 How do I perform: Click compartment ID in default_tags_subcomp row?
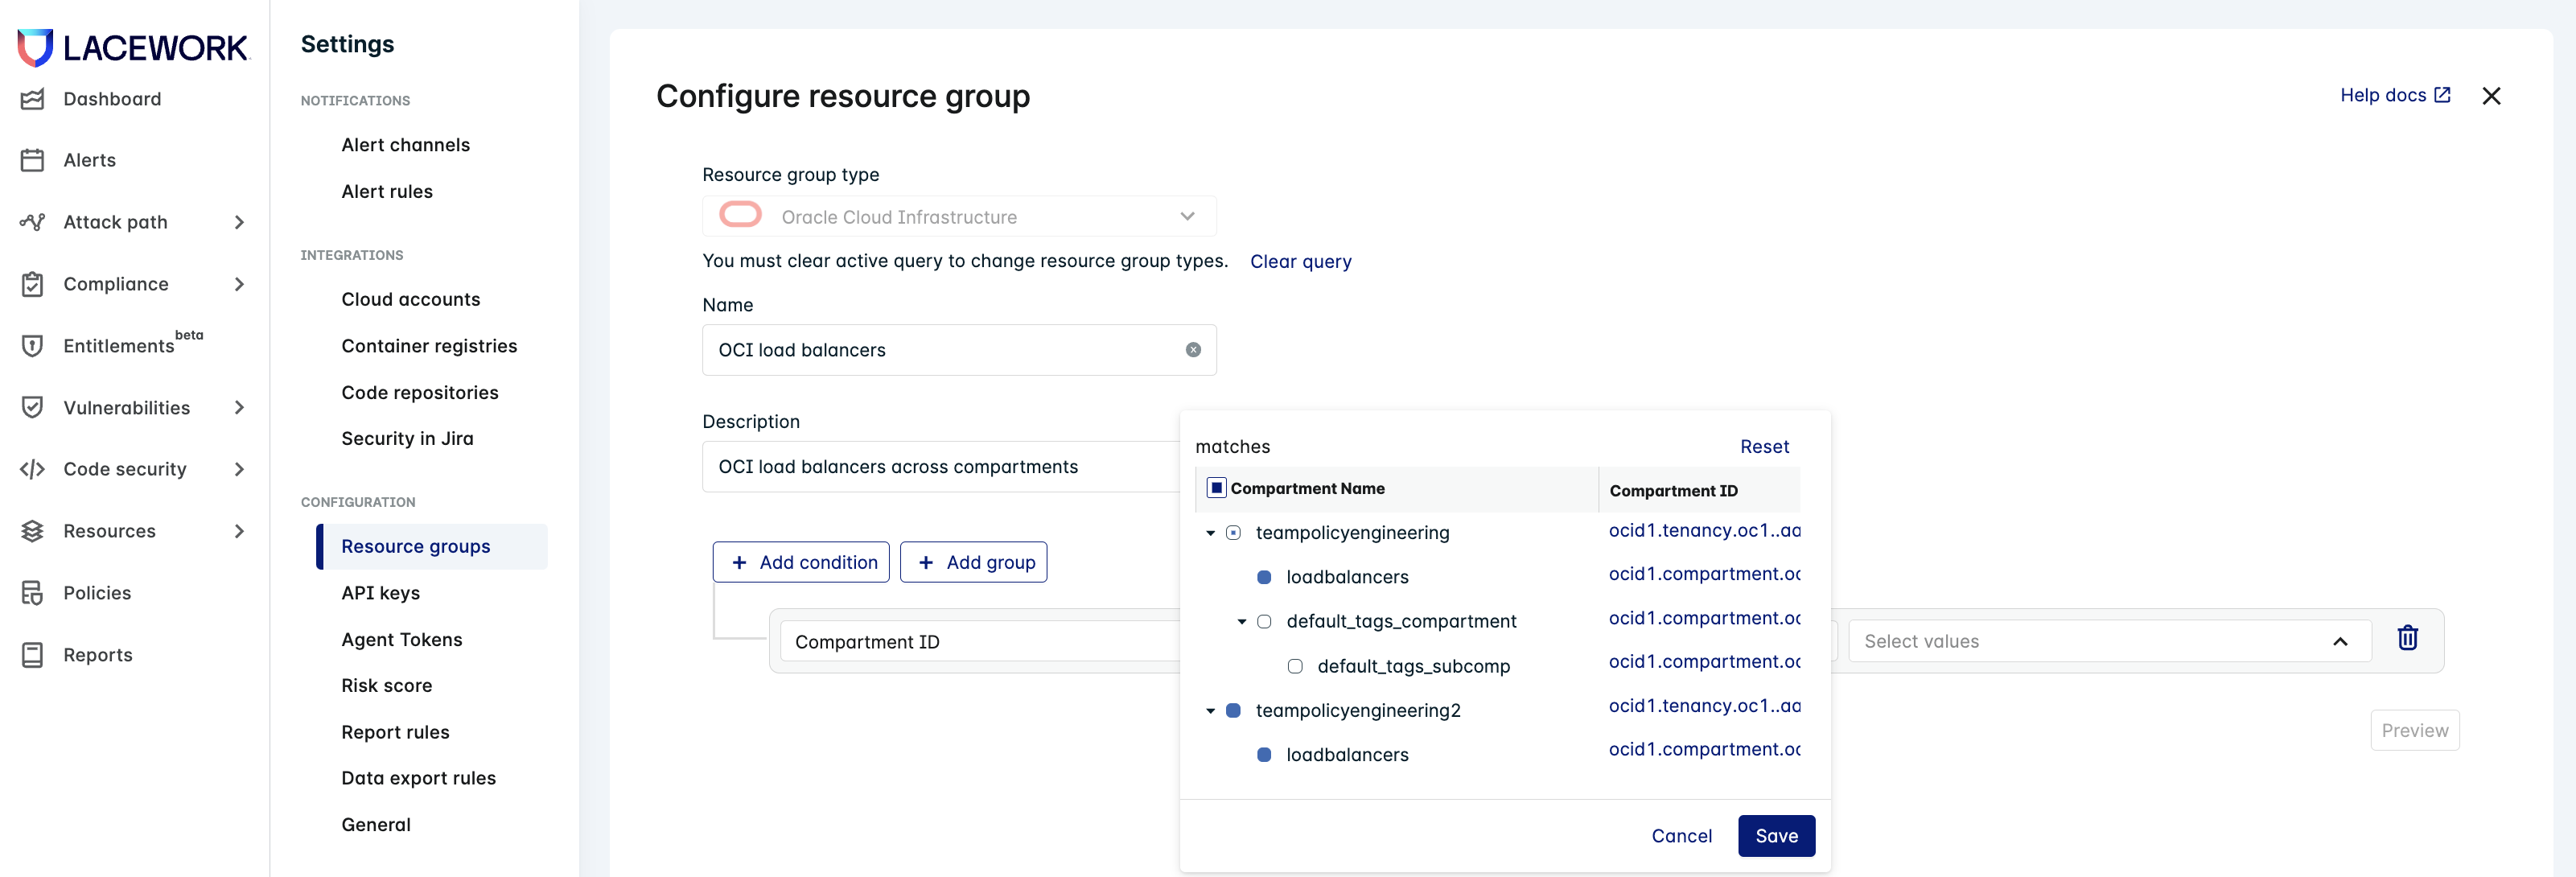point(1704,661)
